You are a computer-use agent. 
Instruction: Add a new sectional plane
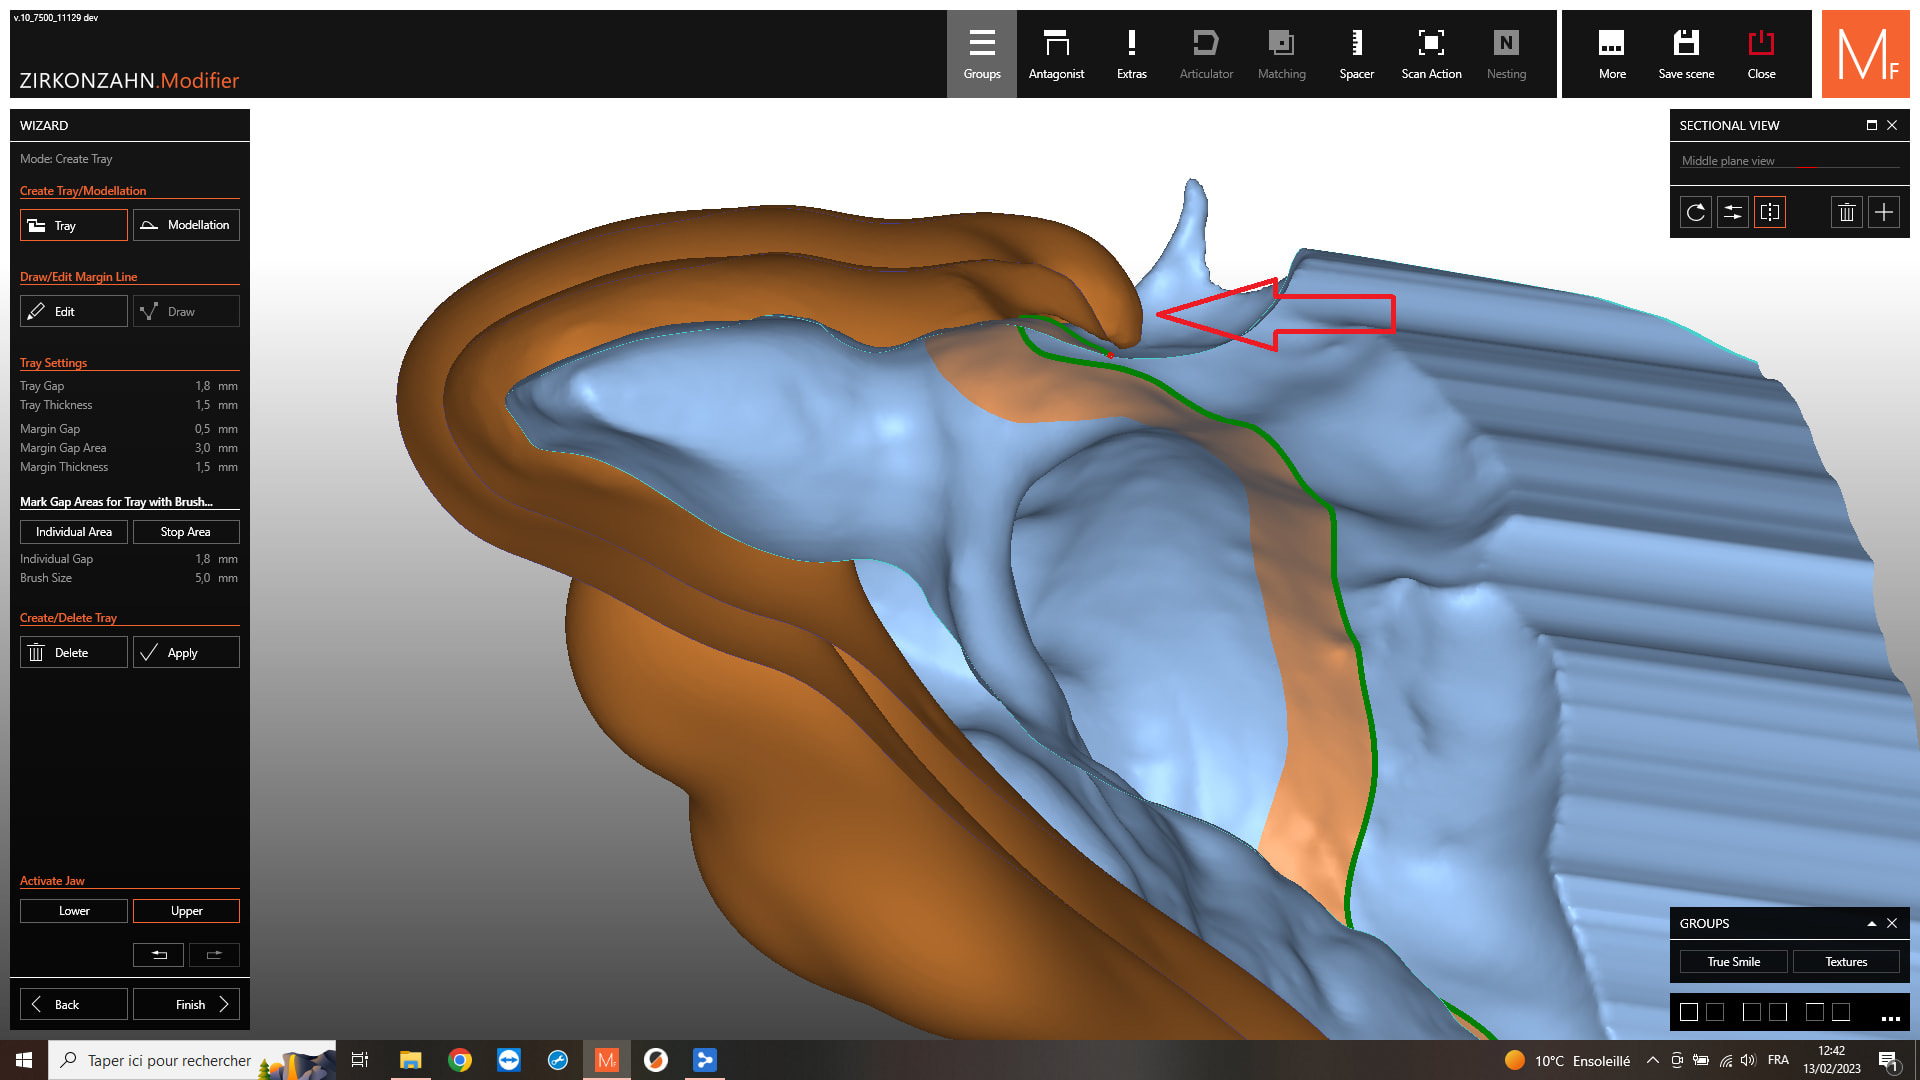[1884, 212]
